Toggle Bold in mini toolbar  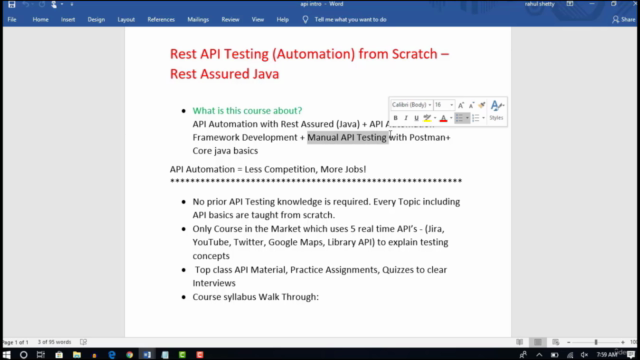(396, 118)
